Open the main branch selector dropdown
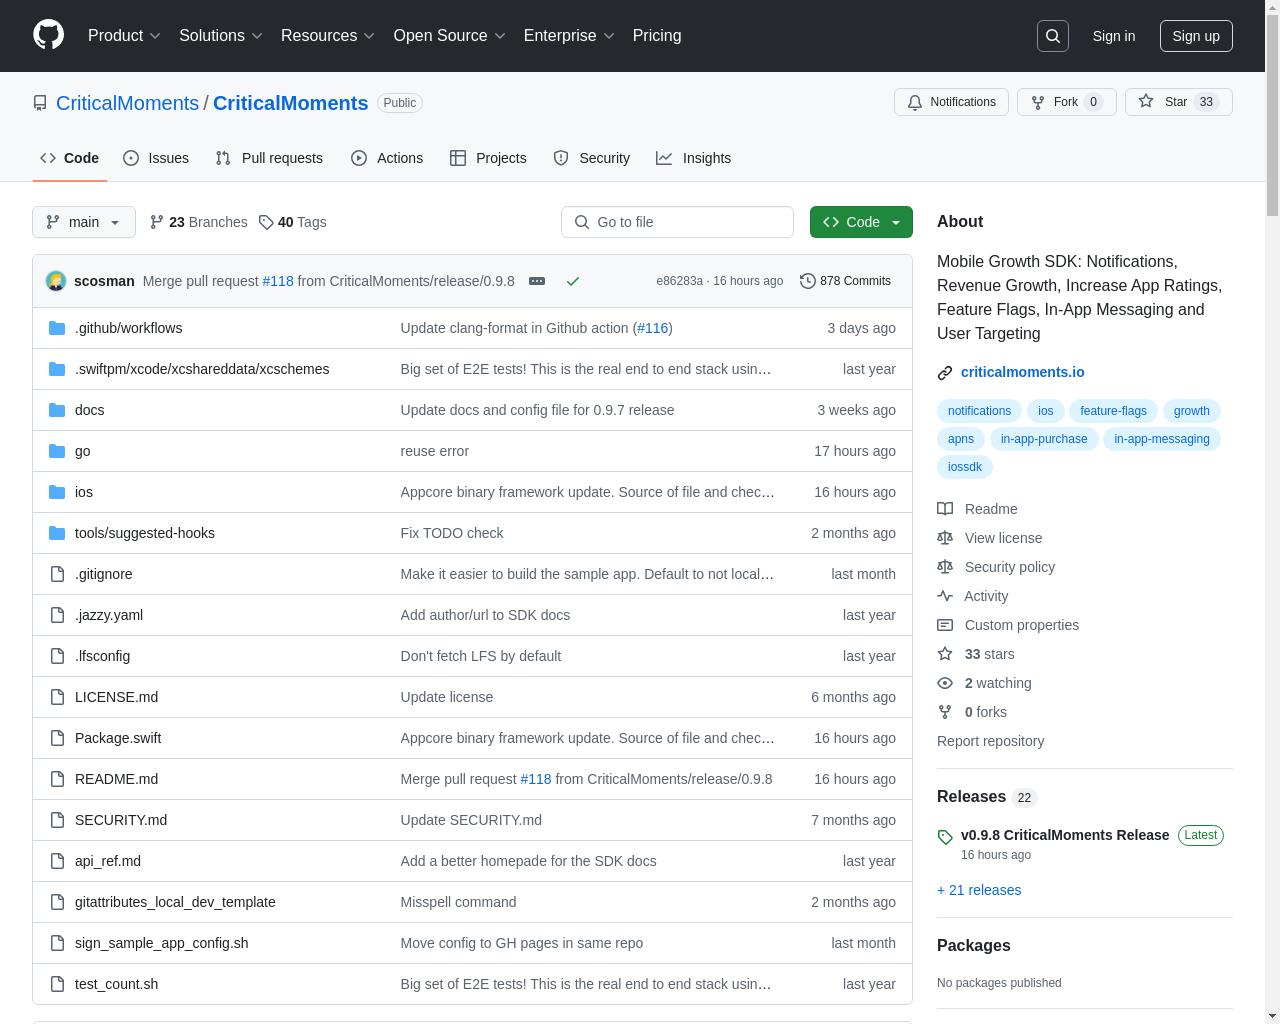1280x1024 pixels. click(84, 222)
